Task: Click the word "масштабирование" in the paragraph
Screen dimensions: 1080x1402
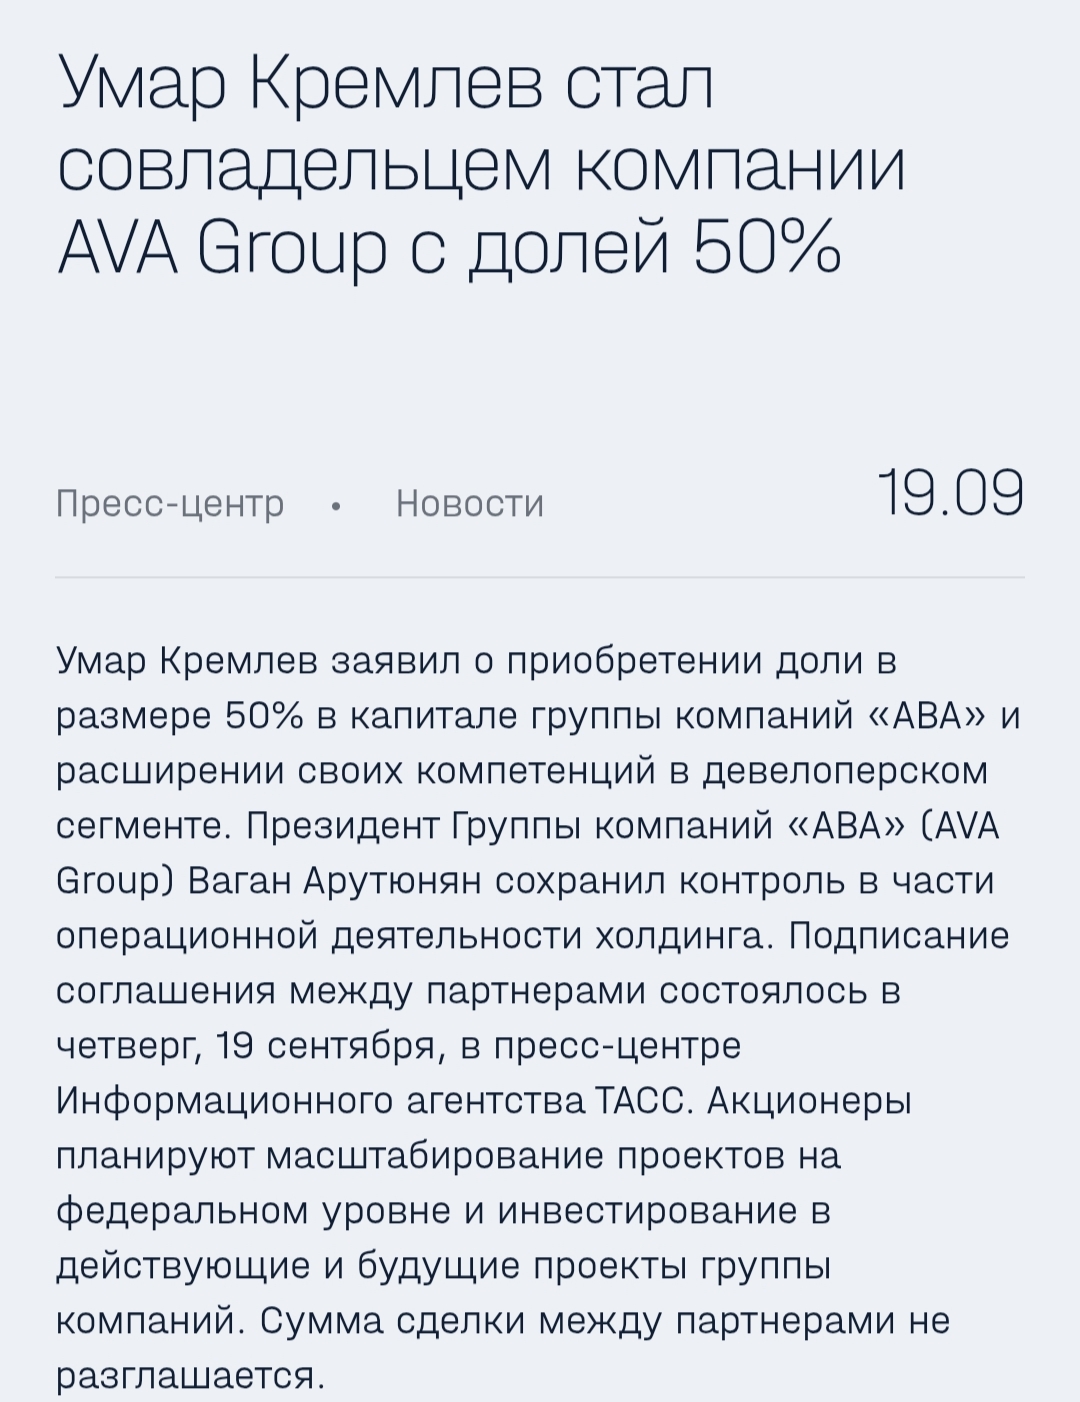Action: tap(436, 1157)
